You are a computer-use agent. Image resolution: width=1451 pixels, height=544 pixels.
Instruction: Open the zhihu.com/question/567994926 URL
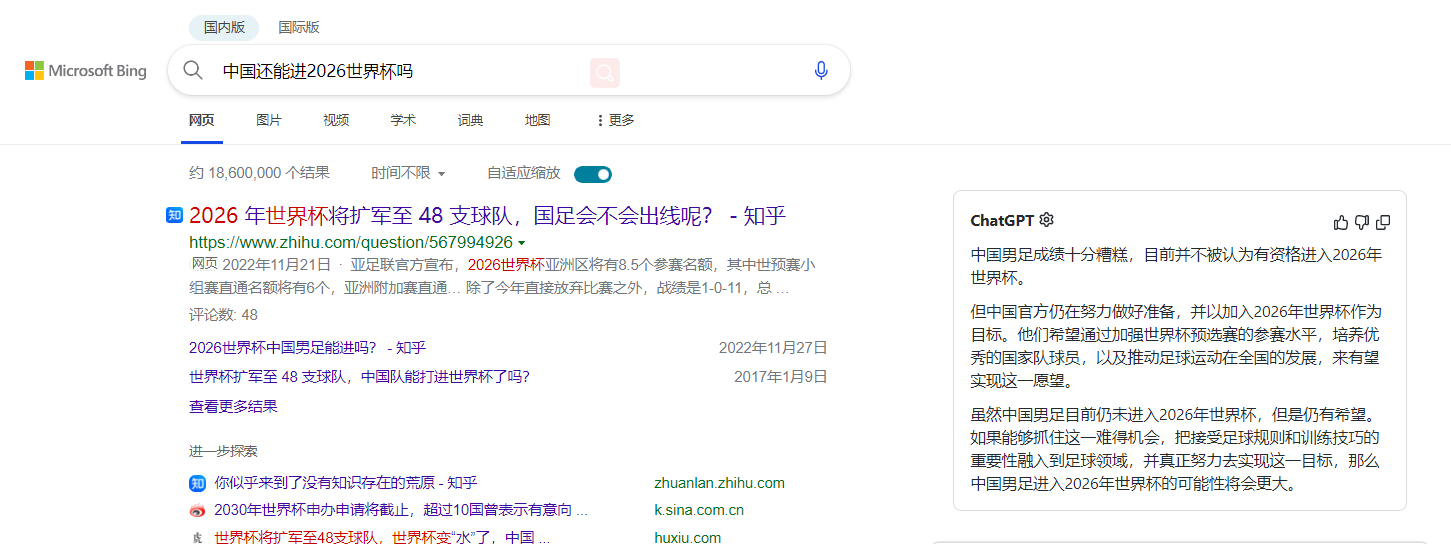pyautogui.click(x=351, y=243)
